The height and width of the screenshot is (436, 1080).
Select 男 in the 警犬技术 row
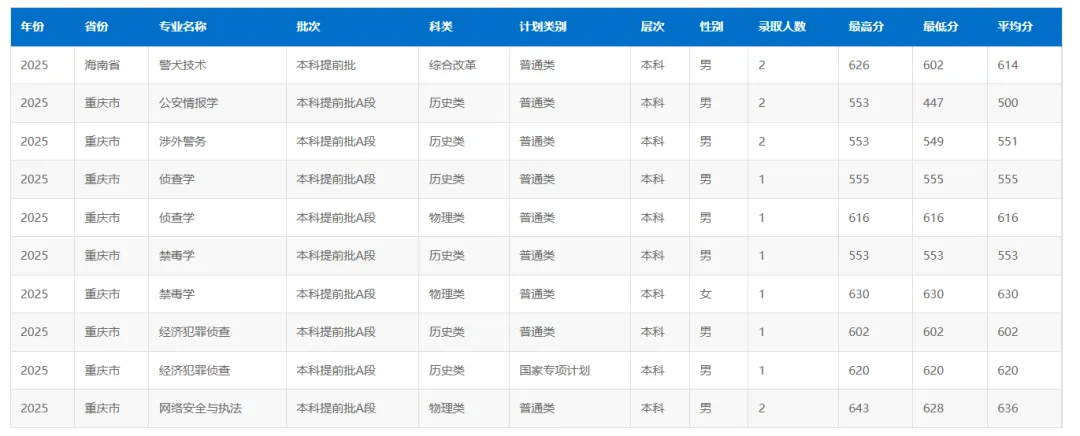[x=706, y=65]
